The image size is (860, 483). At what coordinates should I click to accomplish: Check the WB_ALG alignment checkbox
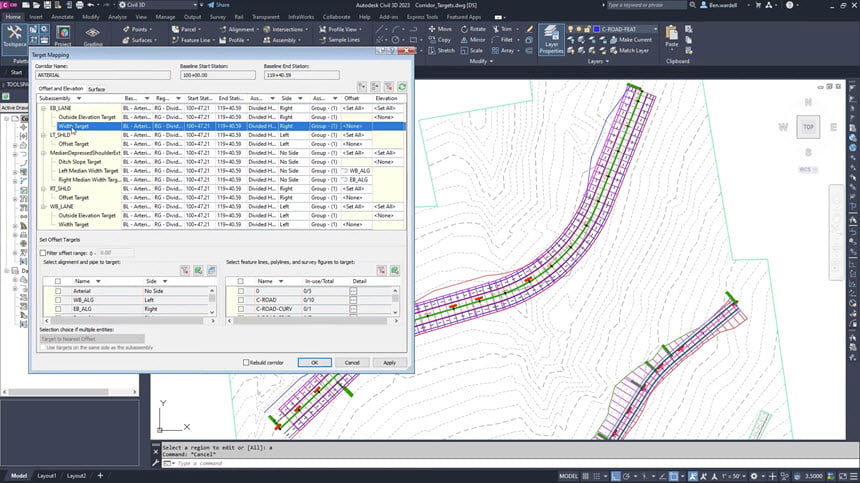coord(58,300)
